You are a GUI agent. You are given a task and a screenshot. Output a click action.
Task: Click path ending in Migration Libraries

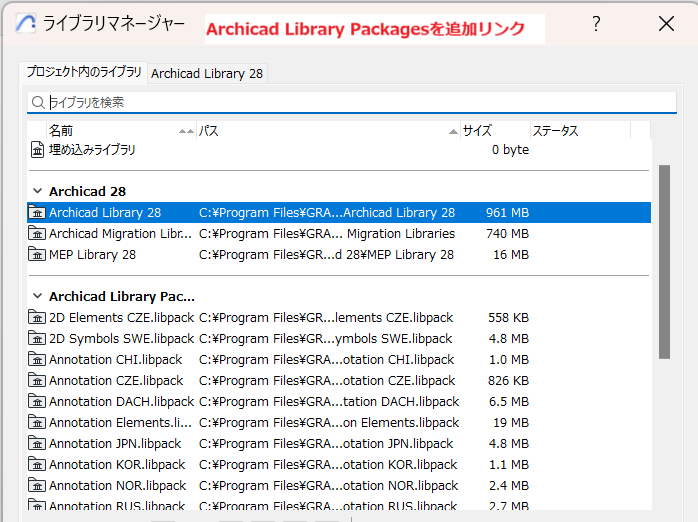point(327,234)
